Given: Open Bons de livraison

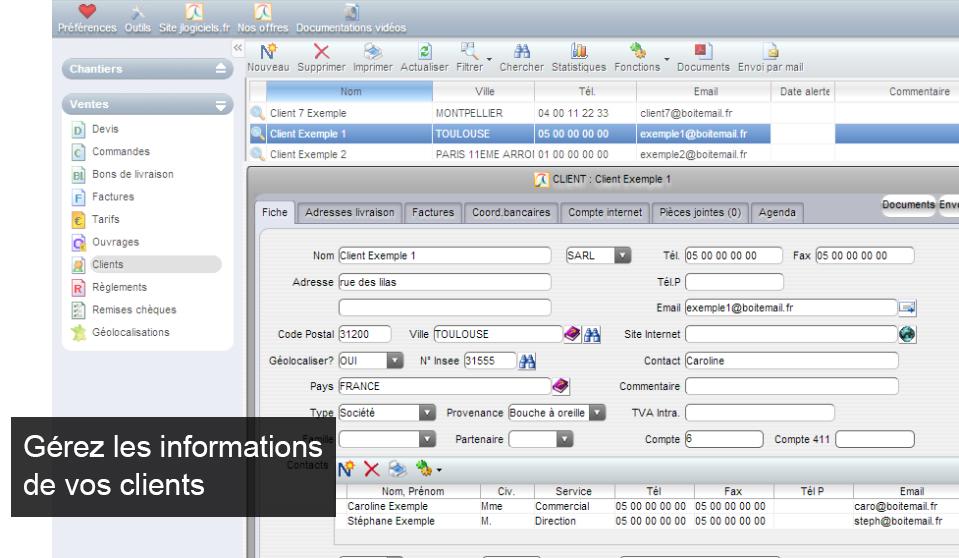Looking at the screenshot, I should point(133,174).
